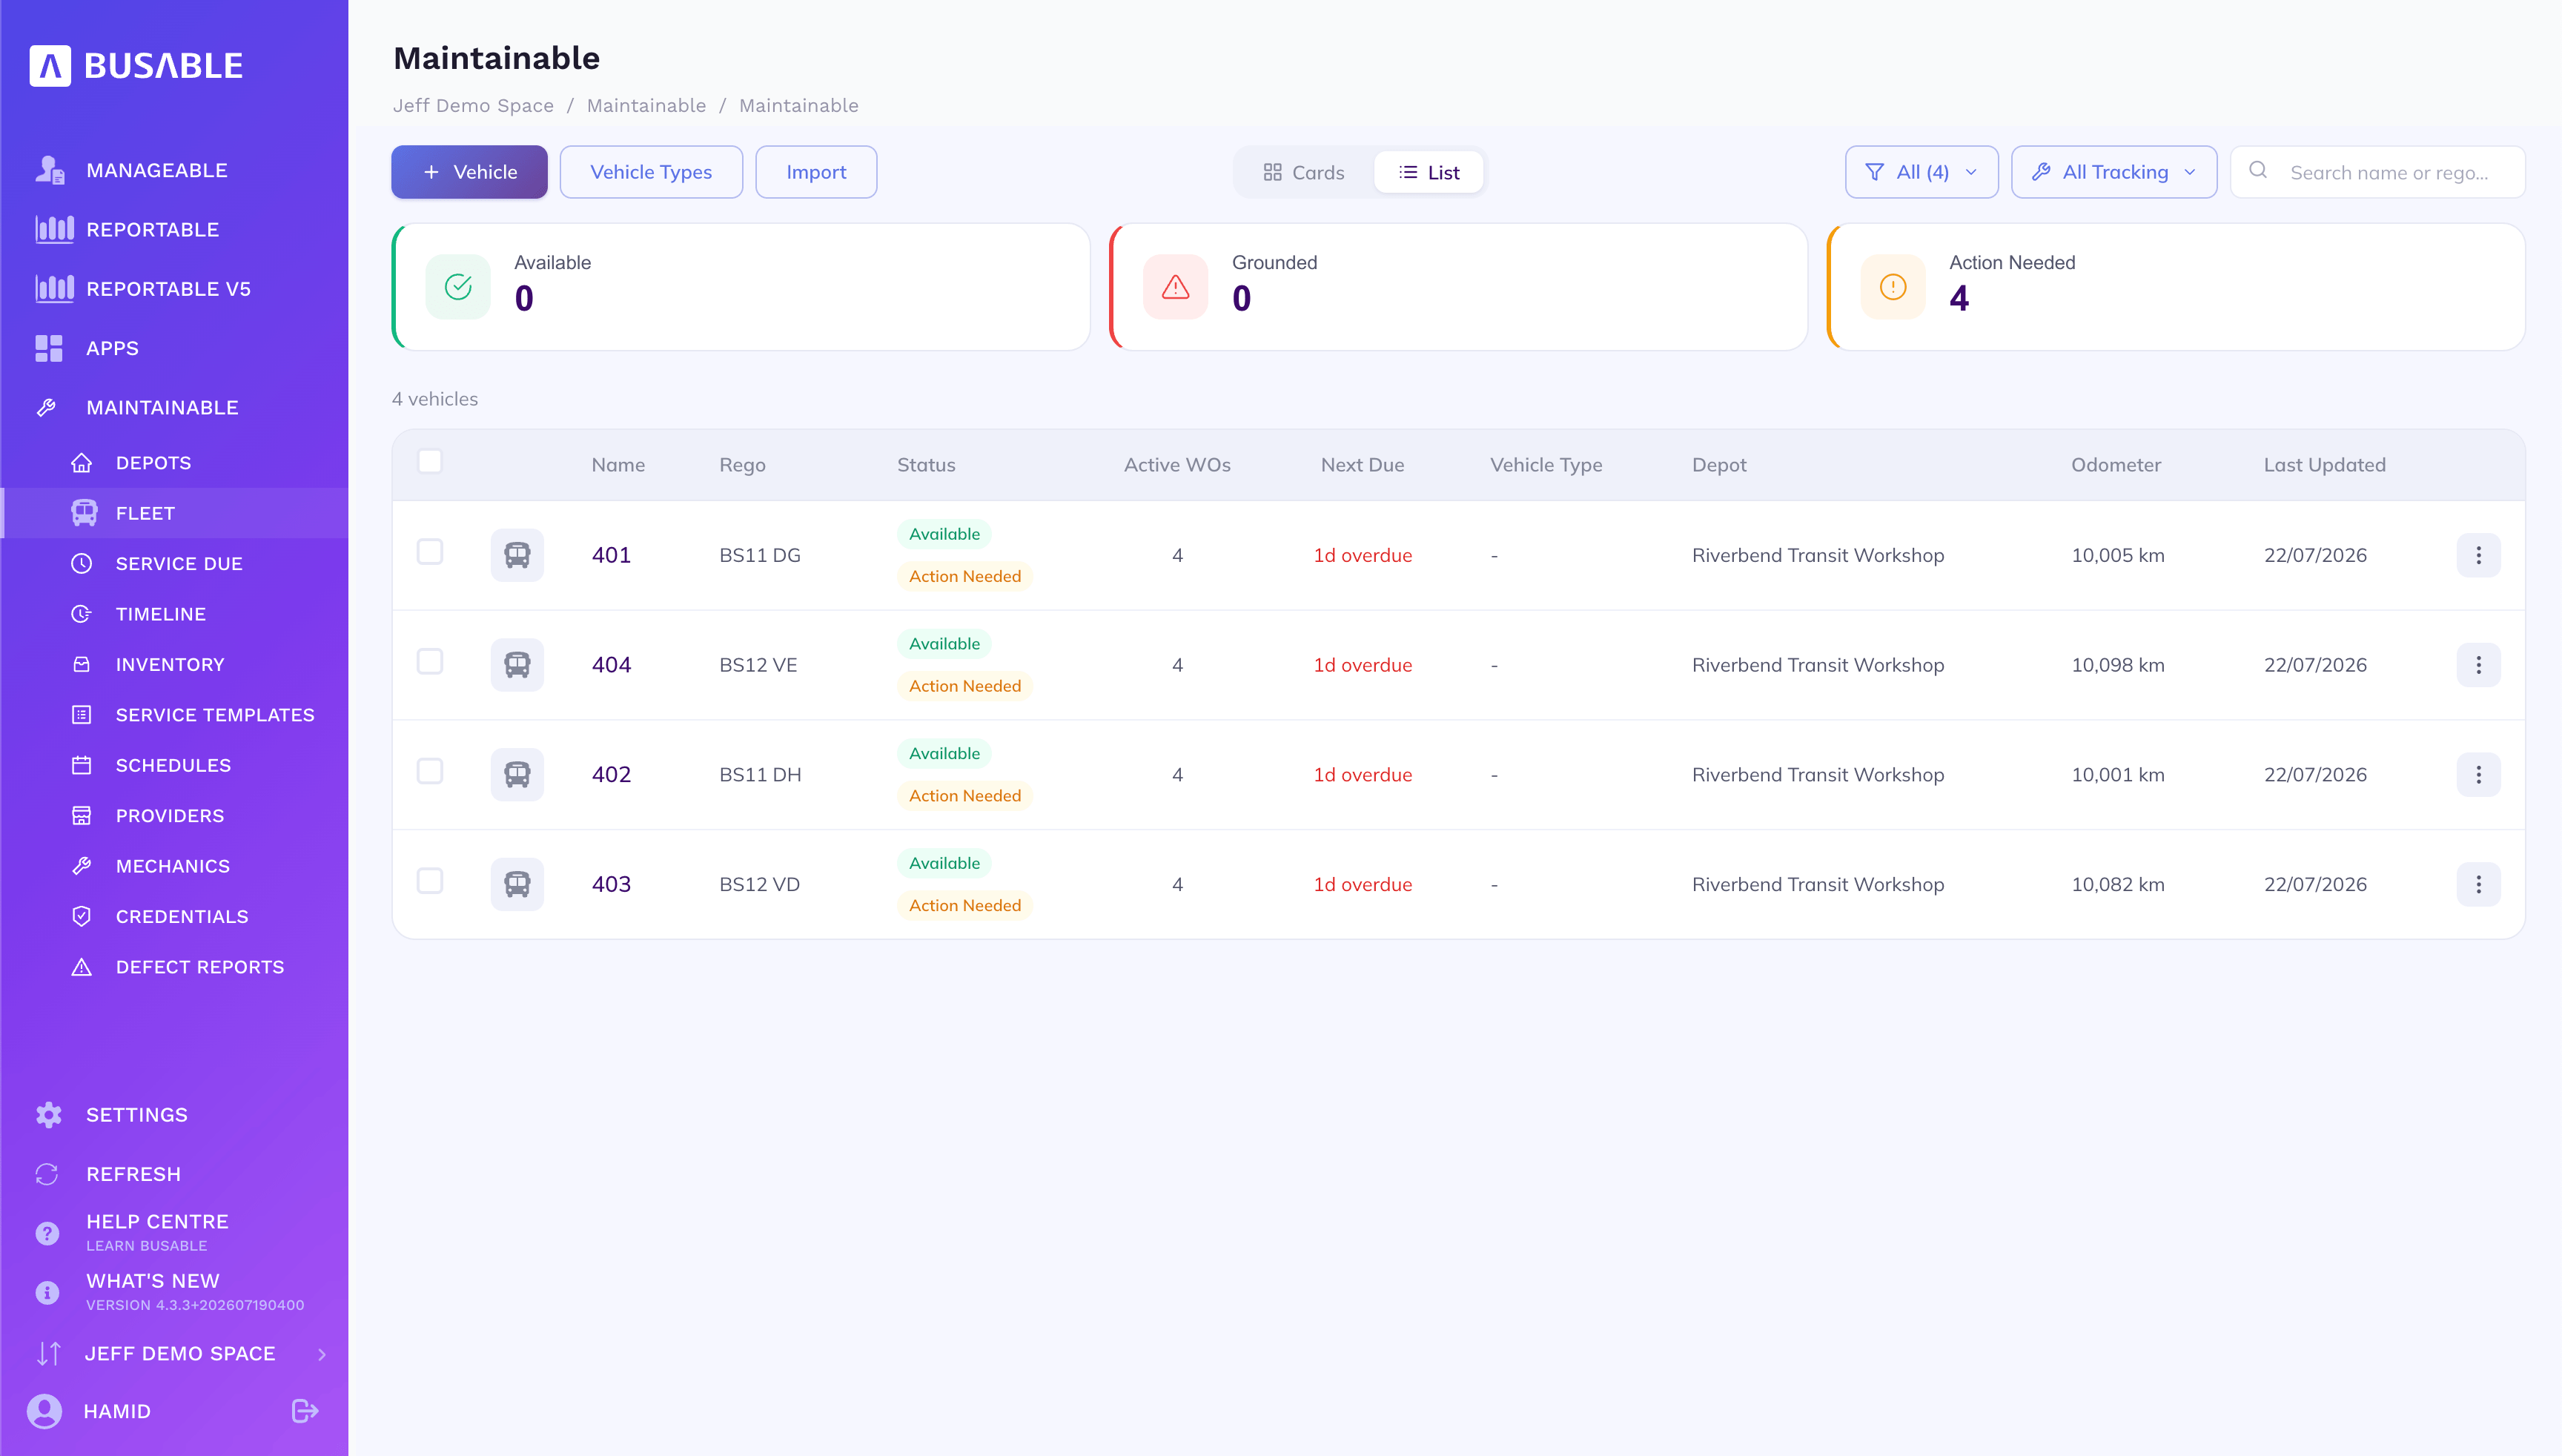Click the Action Needed warning icon card
The height and width of the screenshot is (1456, 2562).
coord(1892,288)
